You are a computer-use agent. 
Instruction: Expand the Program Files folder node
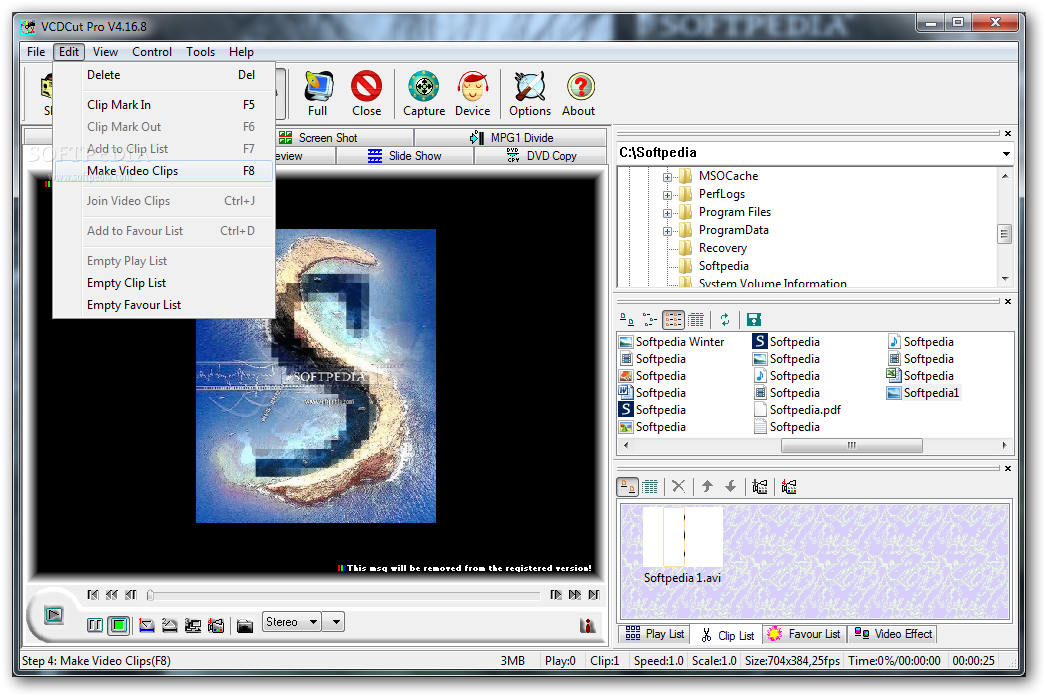(667, 213)
